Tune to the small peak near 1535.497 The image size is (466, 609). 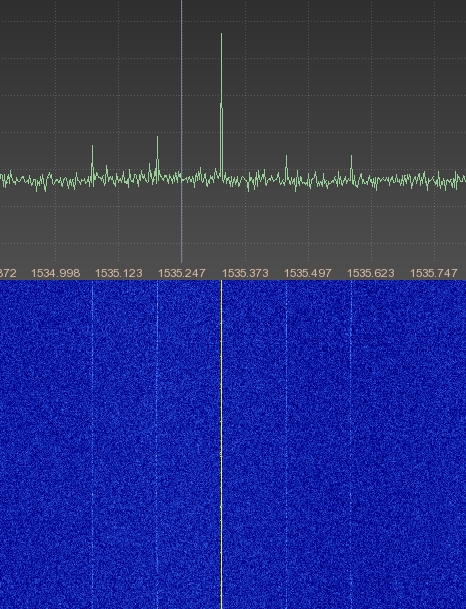[x=287, y=168]
